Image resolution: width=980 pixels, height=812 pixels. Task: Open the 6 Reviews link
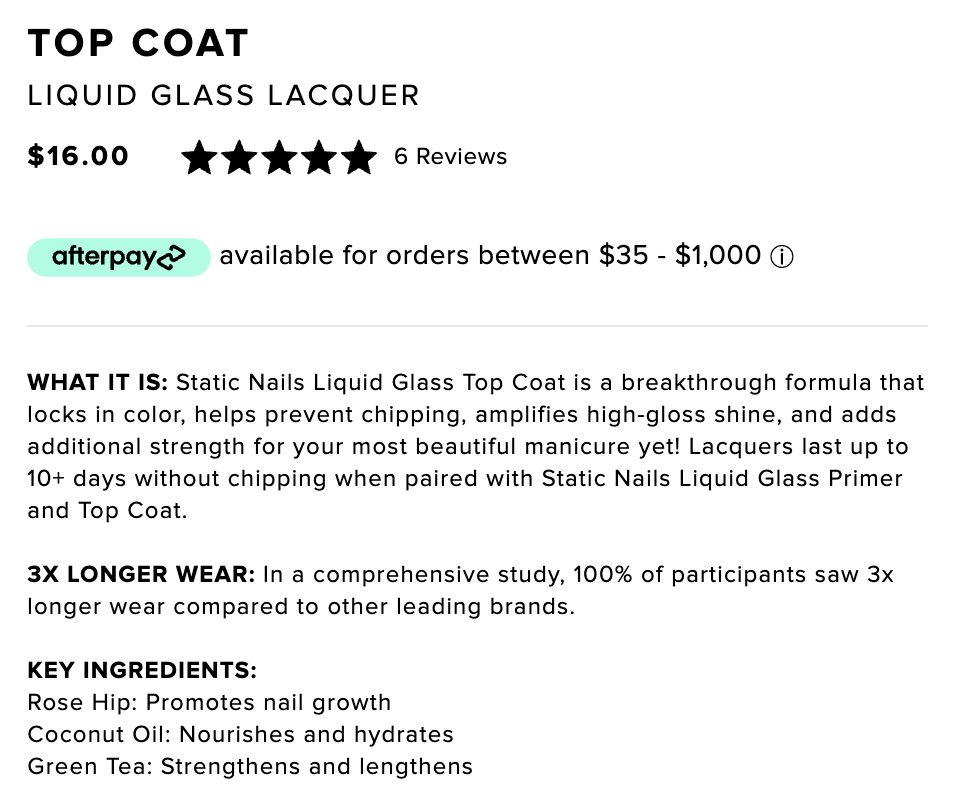450,156
